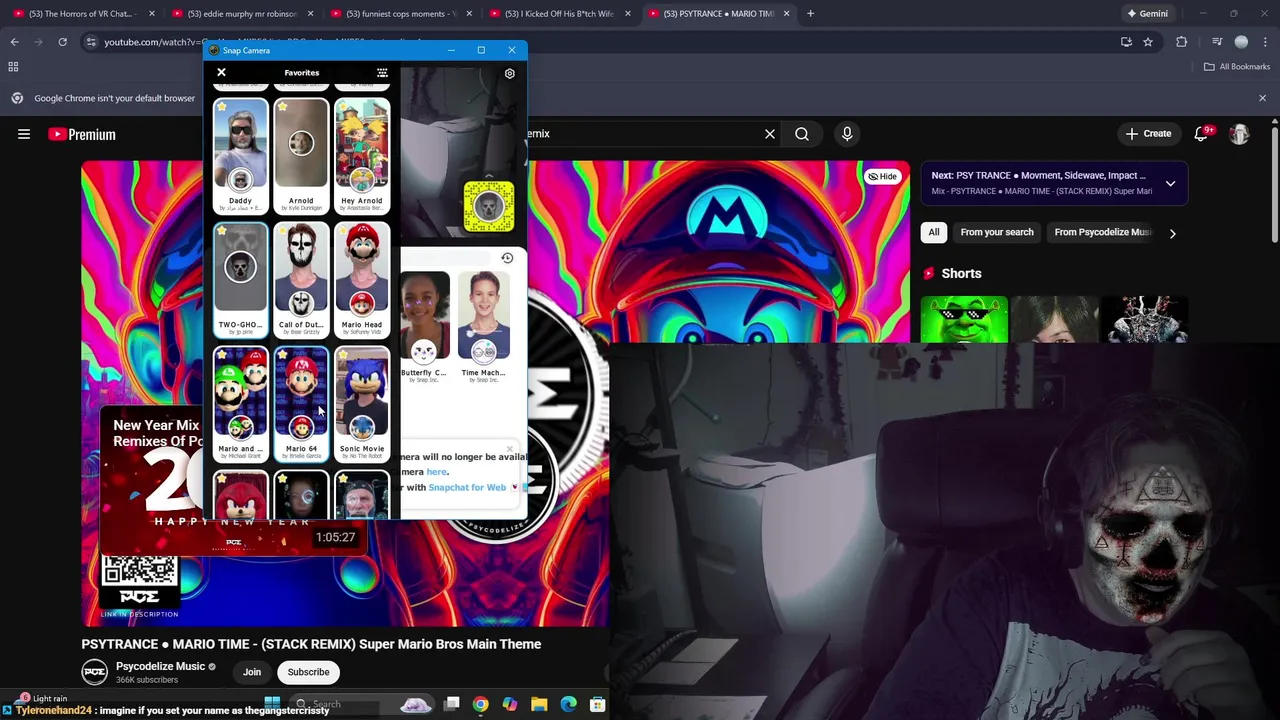Select the Butterfly C... lens
Viewport: 1280px width, 720px height.
coord(424,326)
